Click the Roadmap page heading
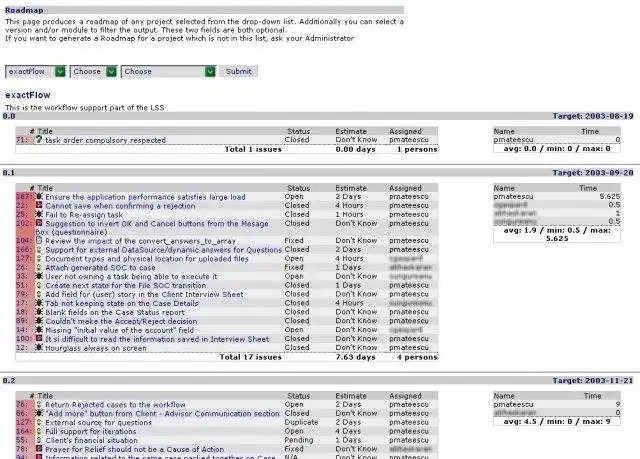Image resolution: width=640 pixels, height=459 pixels. [24, 10]
